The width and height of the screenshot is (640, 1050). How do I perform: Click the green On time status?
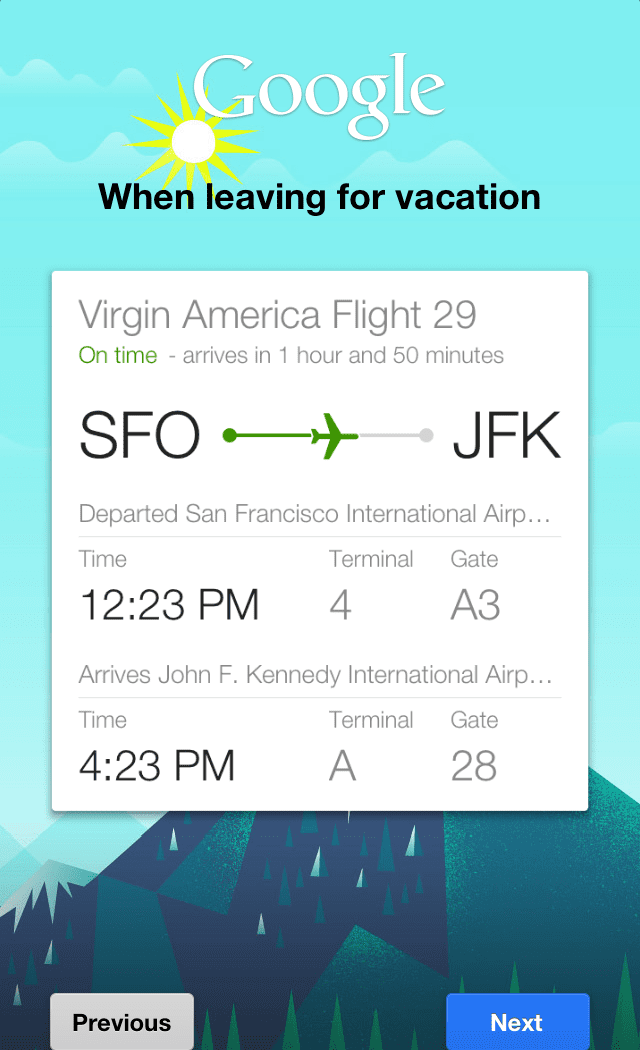tap(118, 355)
